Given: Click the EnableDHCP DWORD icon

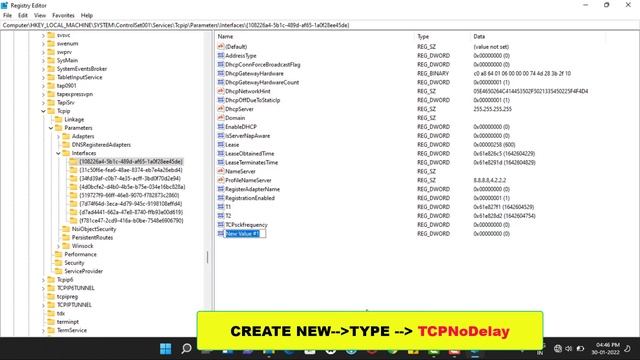Looking at the screenshot, I should coord(221,127).
